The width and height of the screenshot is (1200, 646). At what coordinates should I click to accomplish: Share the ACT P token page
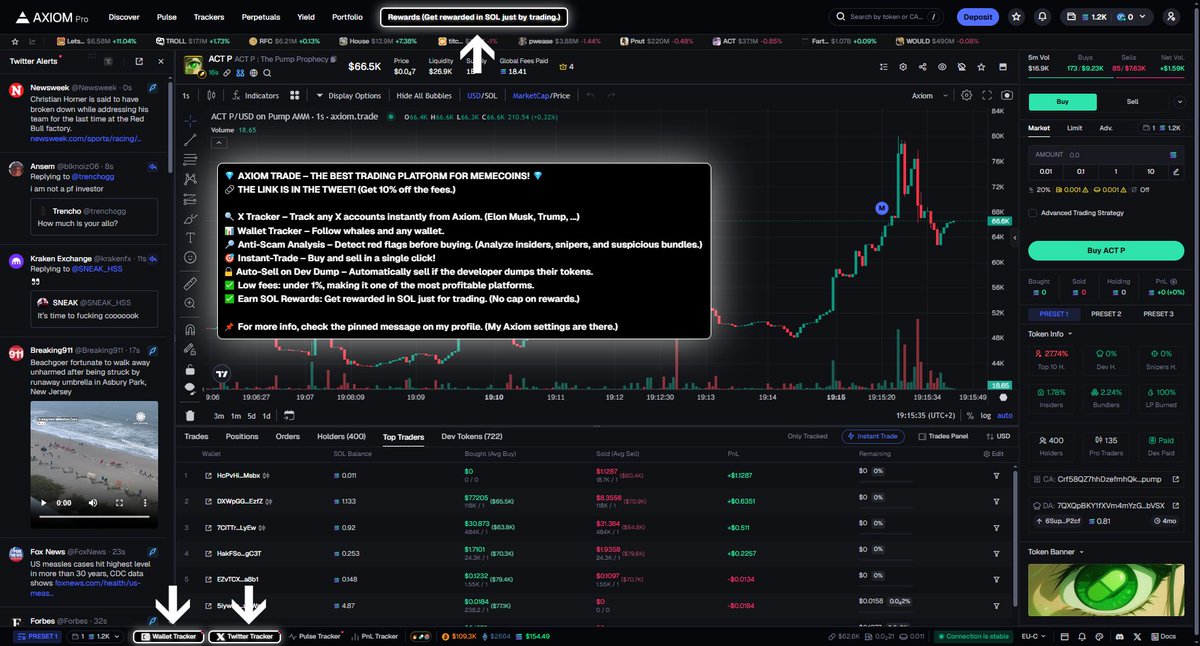921,67
